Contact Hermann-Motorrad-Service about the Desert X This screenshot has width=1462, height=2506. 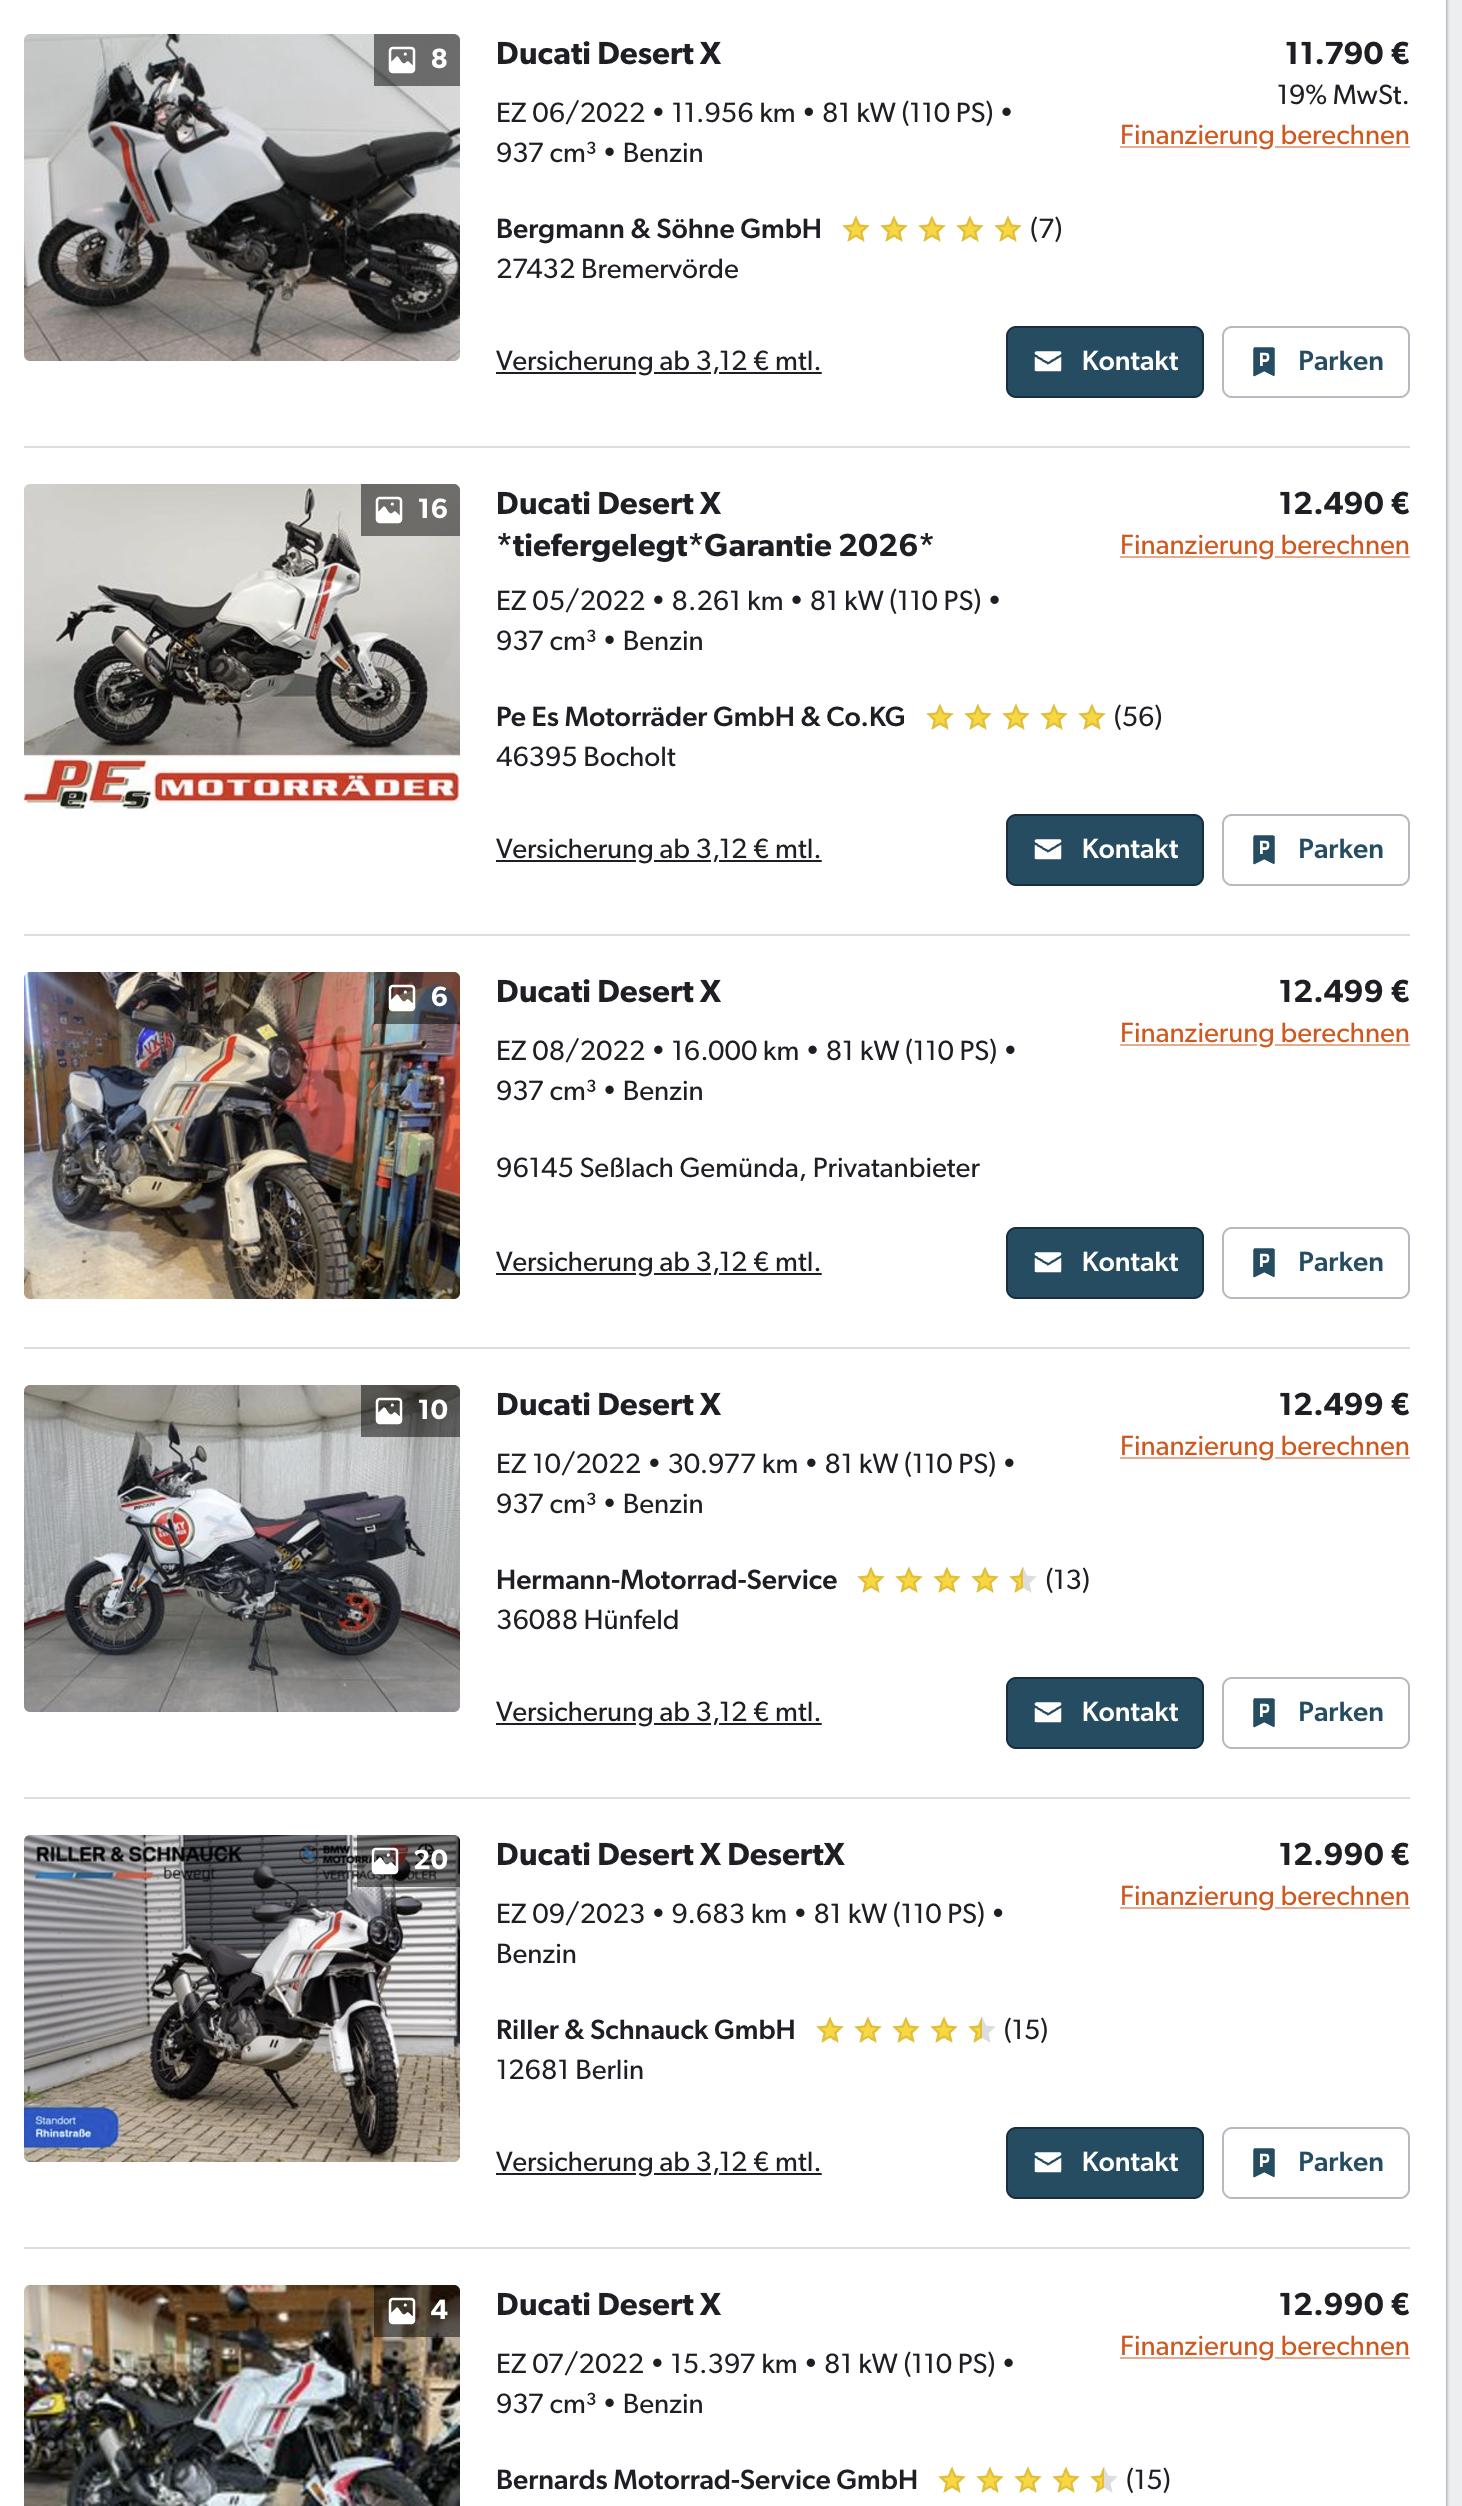point(1104,1713)
